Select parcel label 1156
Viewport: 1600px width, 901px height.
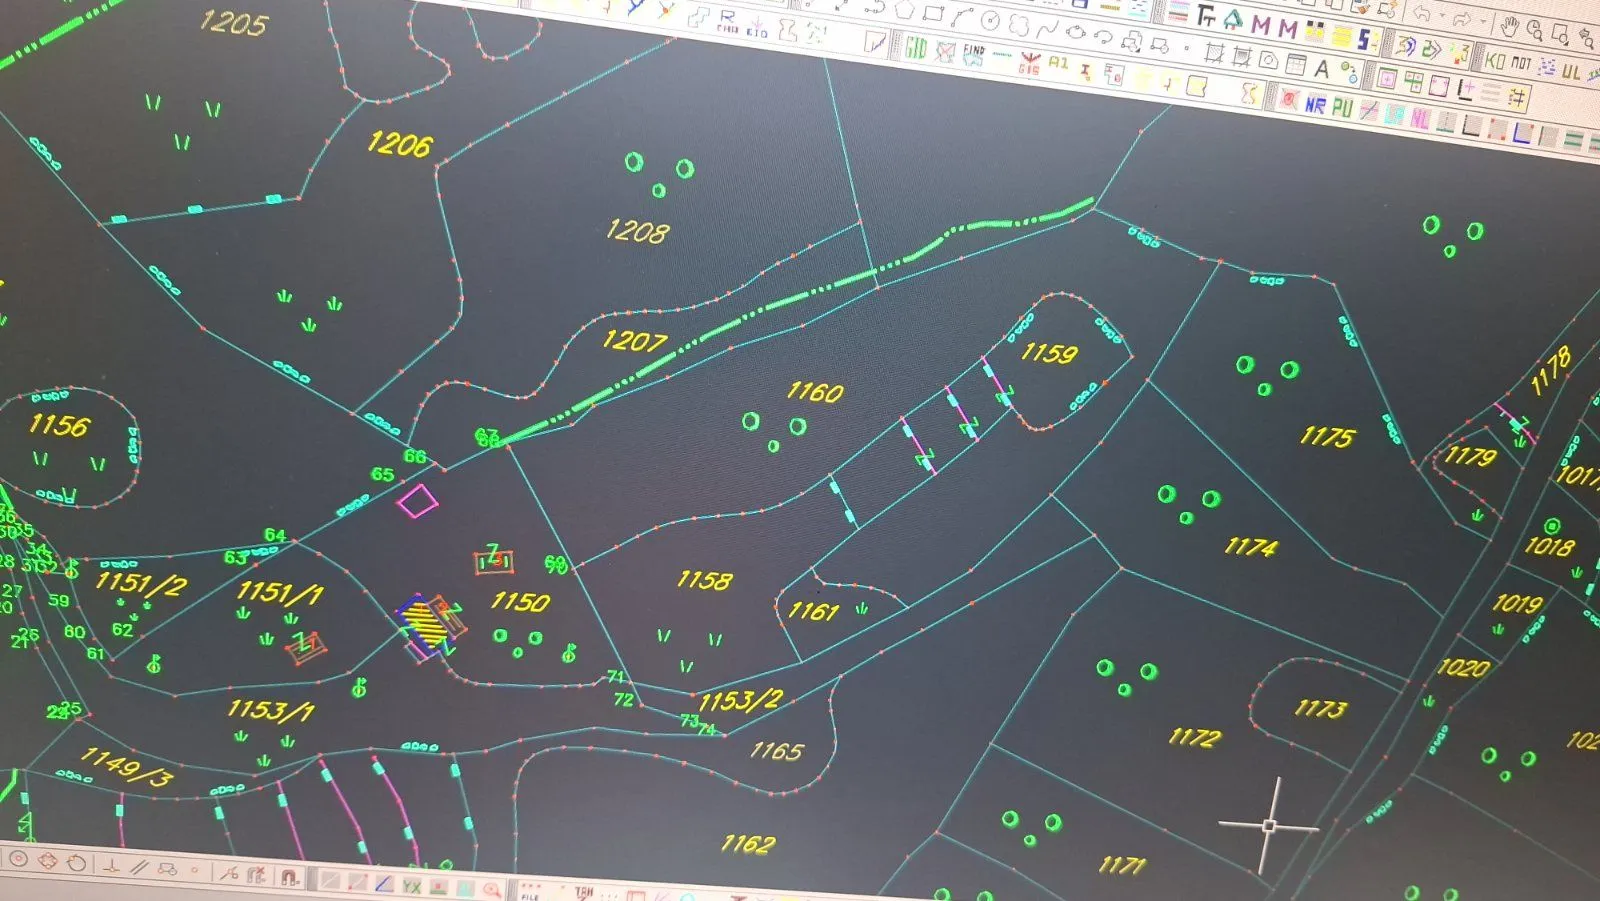coord(59,425)
